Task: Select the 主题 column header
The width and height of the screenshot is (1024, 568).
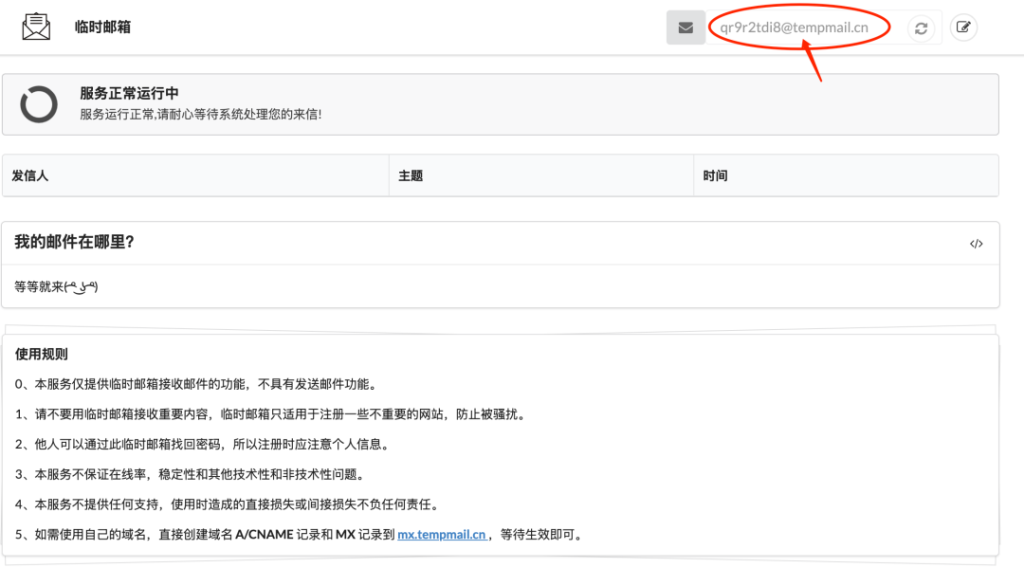Action: [x=410, y=176]
